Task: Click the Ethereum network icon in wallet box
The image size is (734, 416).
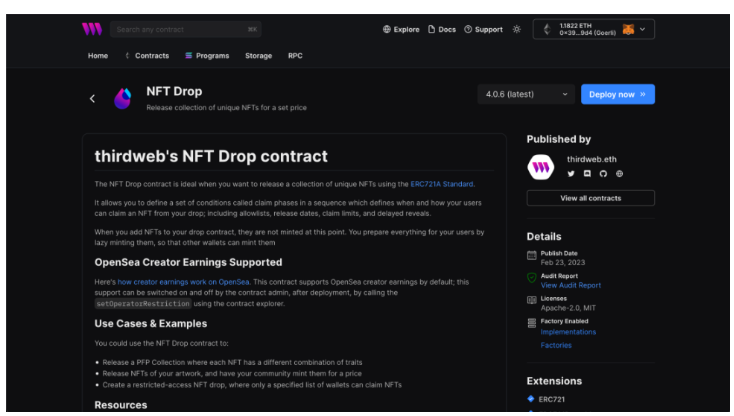Action: coord(547,29)
